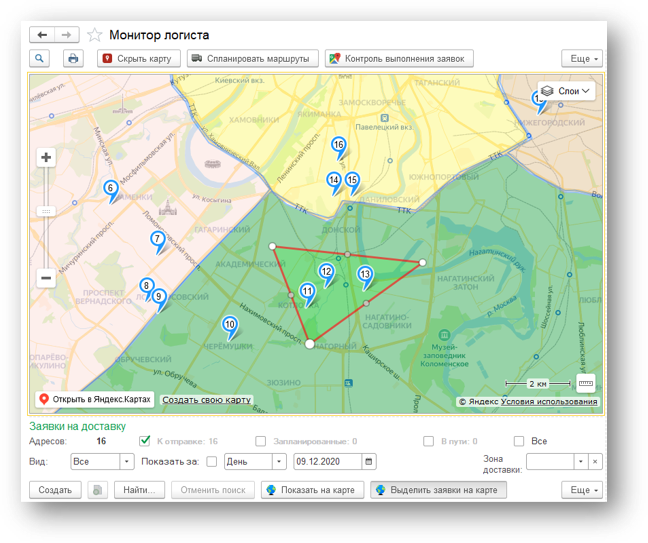The width and height of the screenshot is (648, 543).
Task: Zoom out on the map with minus
Action: coord(46,278)
